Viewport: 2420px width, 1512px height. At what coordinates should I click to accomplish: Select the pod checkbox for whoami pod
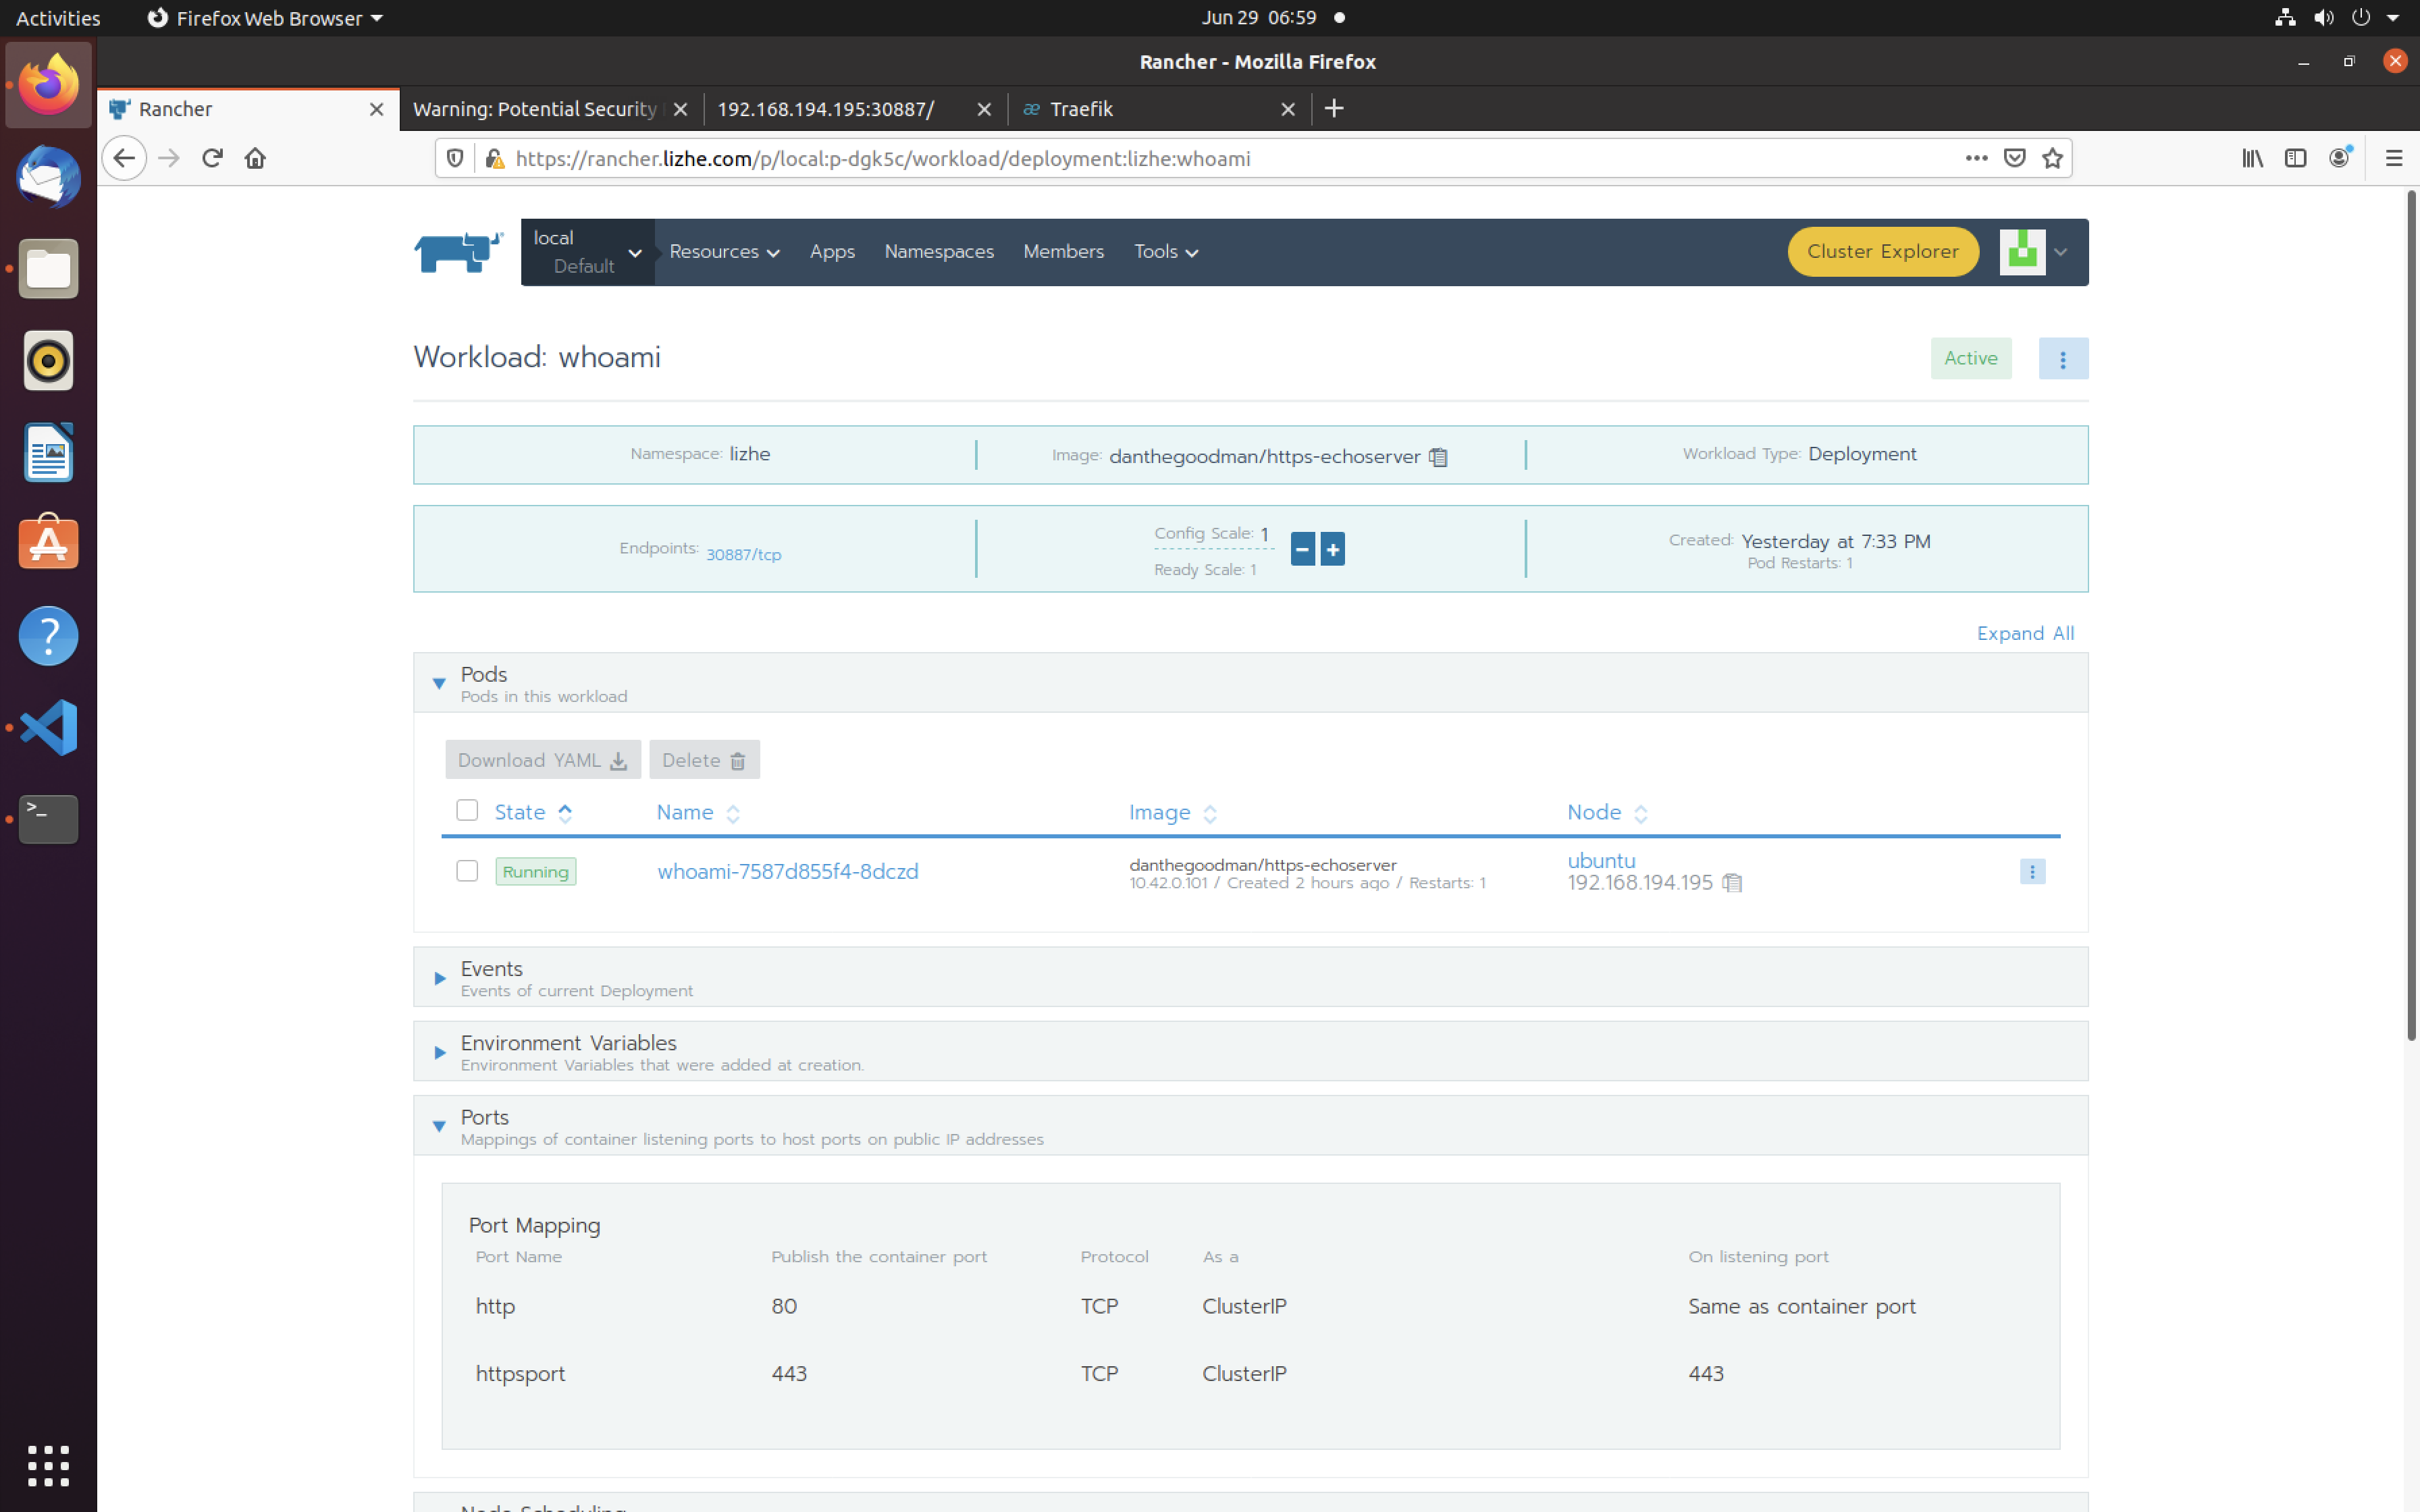pos(467,869)
